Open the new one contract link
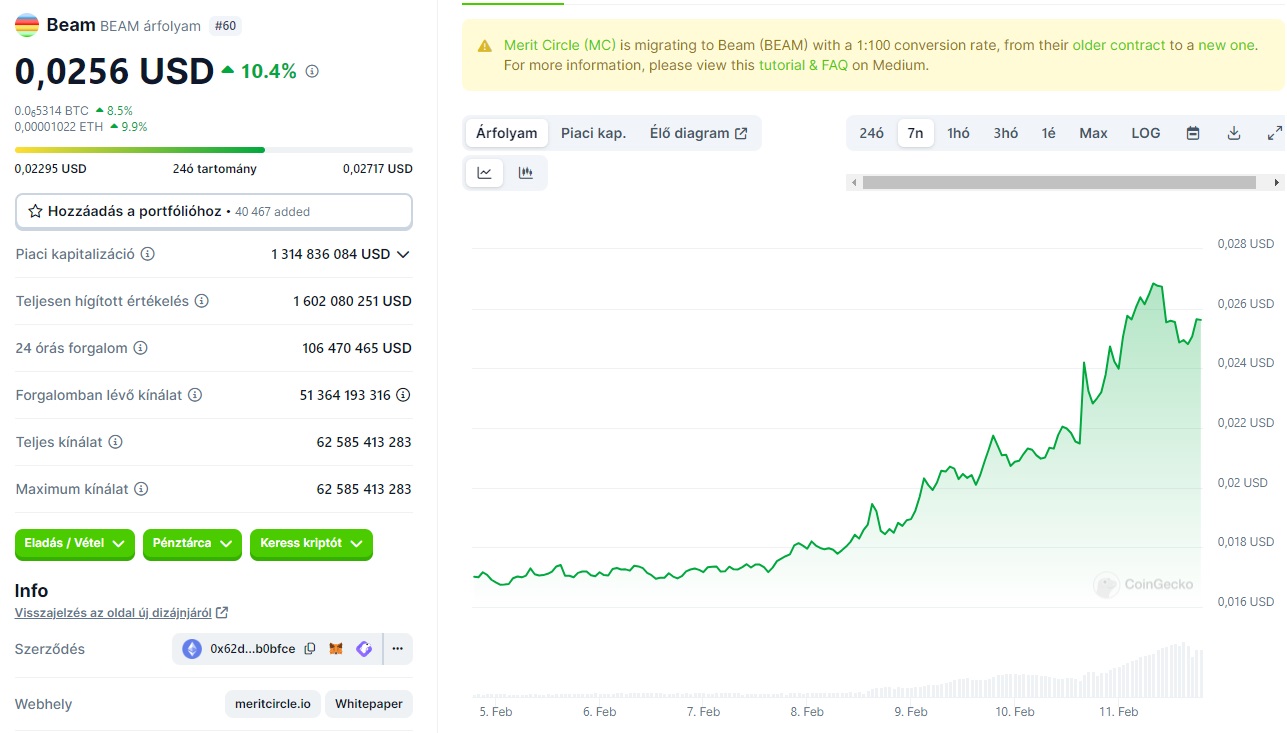1287x733 pixels. [x=1226, y=45]
